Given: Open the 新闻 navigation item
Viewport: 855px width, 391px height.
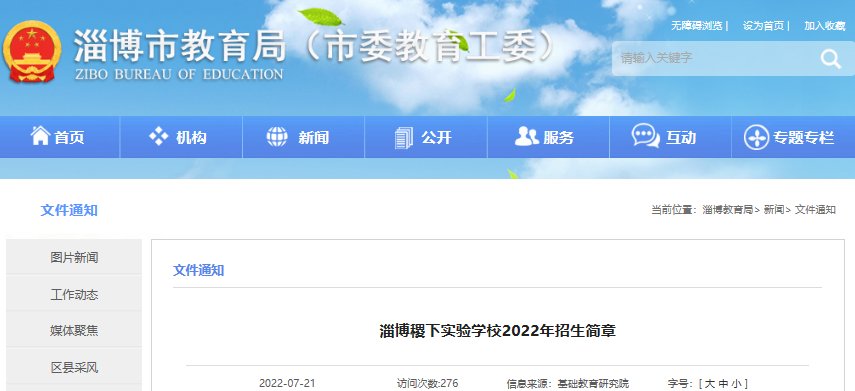Looking at the screenshot, I should click(303, 137).
